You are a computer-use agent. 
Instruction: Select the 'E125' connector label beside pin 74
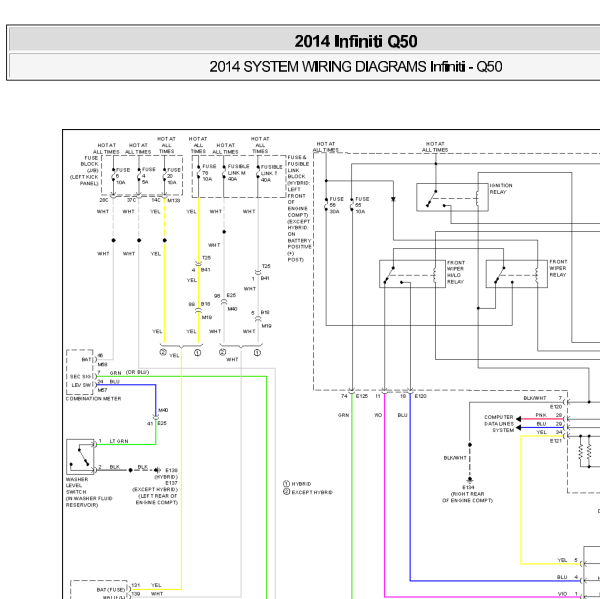point(362,396)
